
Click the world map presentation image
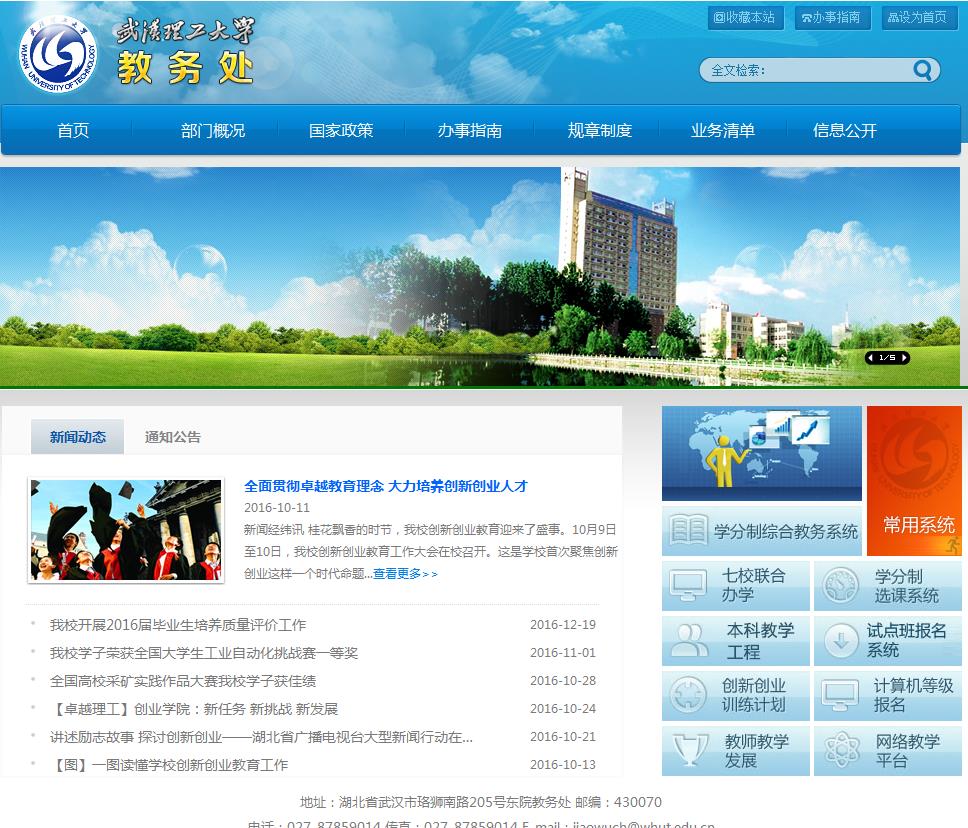761,453
